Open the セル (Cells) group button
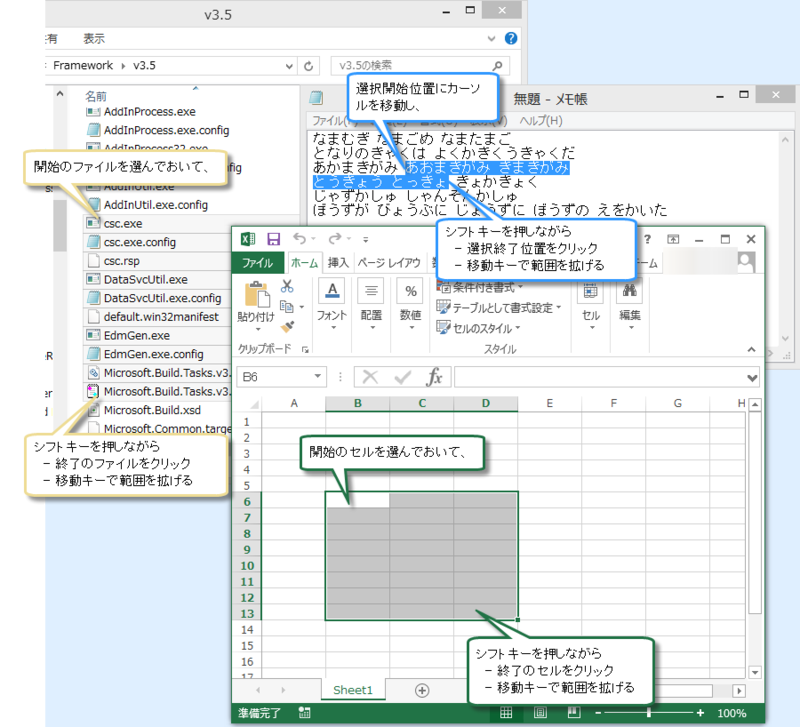The width and height of the screenshot is (800, 727). (591, 305)
